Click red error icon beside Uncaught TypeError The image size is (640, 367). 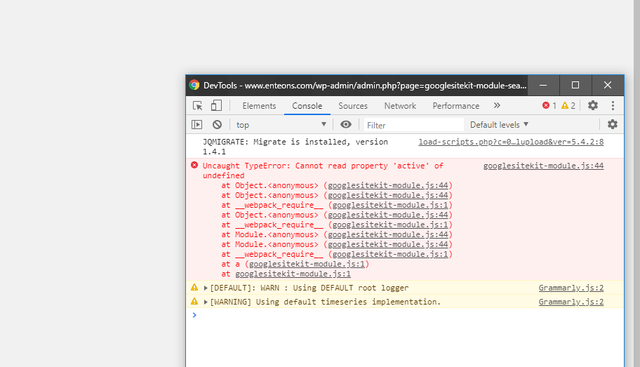pos(194,165)
